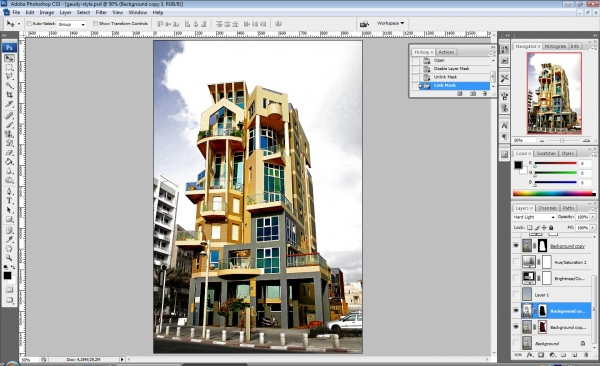Select the Rectangle shape tool
Image resolution: width=600 pixels, height=366 pixels.
coord(9,219)
